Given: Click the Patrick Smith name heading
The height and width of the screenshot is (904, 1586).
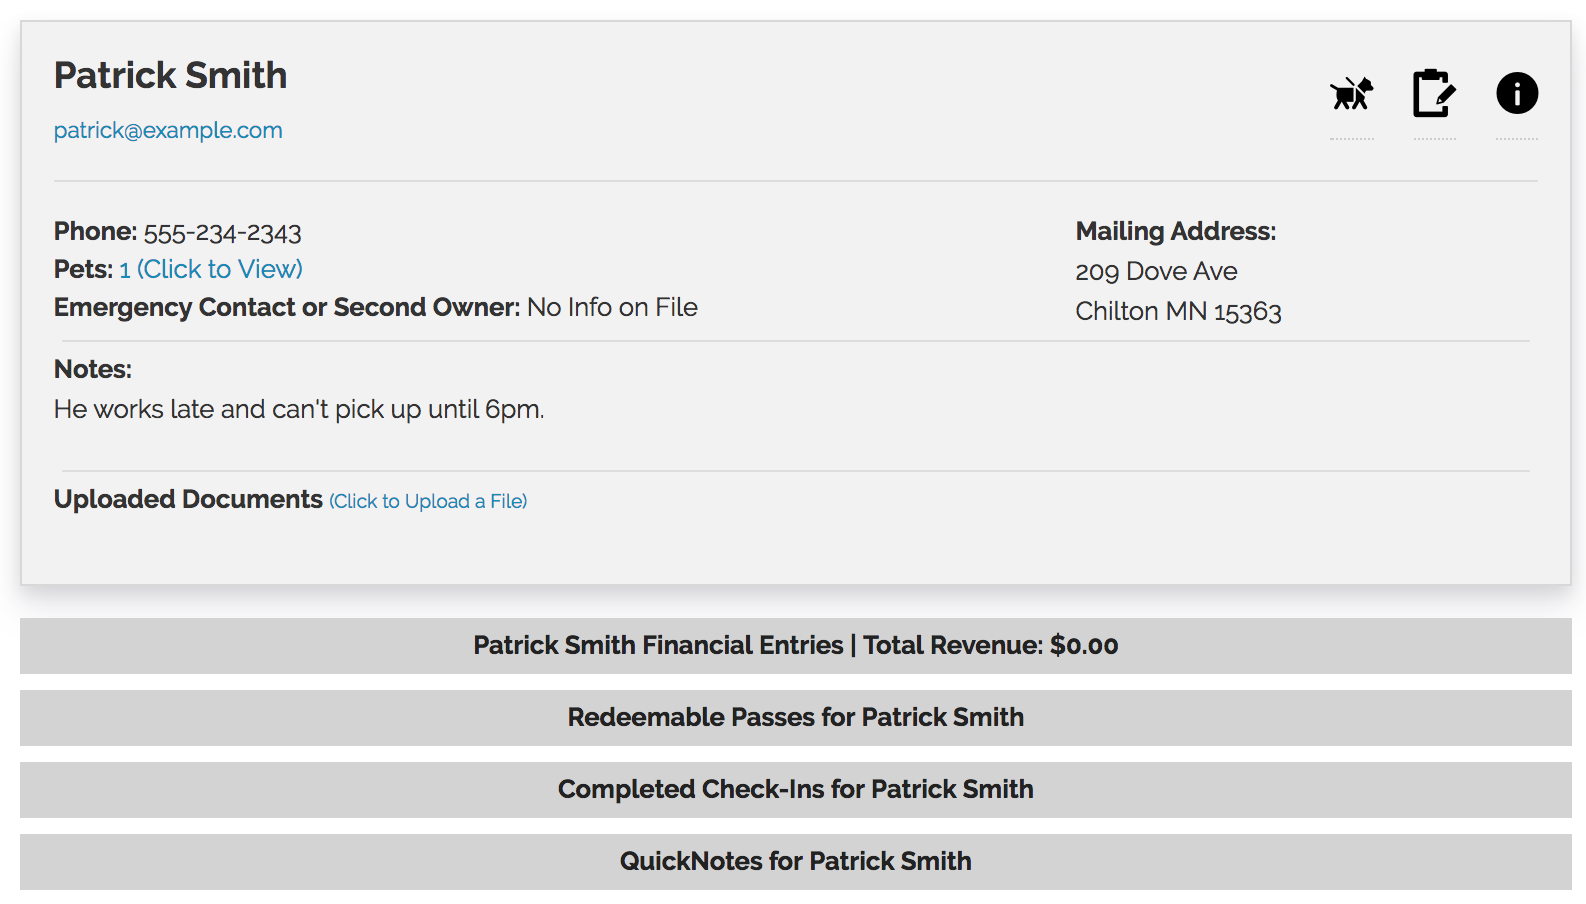Looking at the screenshot, I should pos(171,76).
